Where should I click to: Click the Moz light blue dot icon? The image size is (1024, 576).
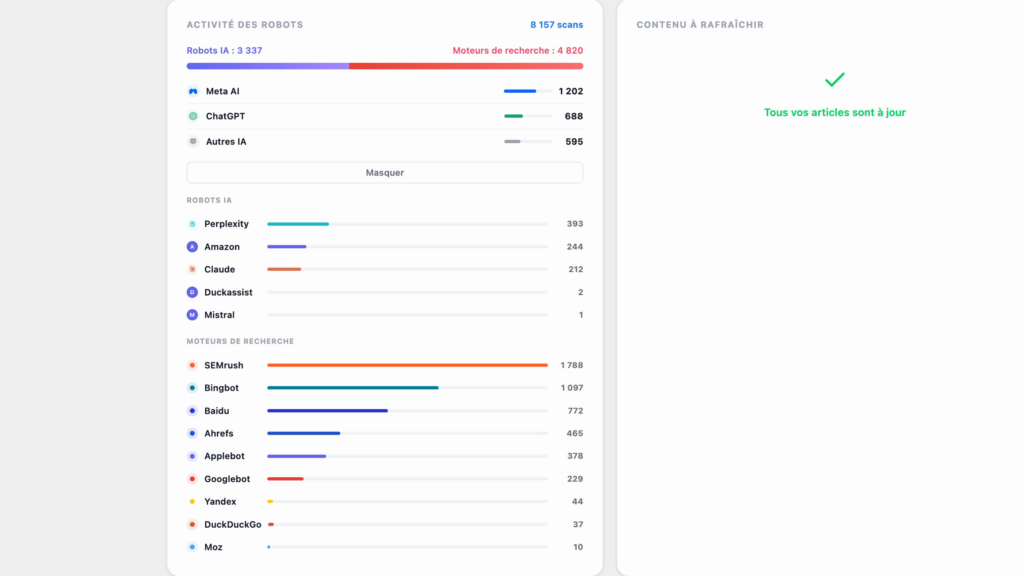[x=192, y=547]
